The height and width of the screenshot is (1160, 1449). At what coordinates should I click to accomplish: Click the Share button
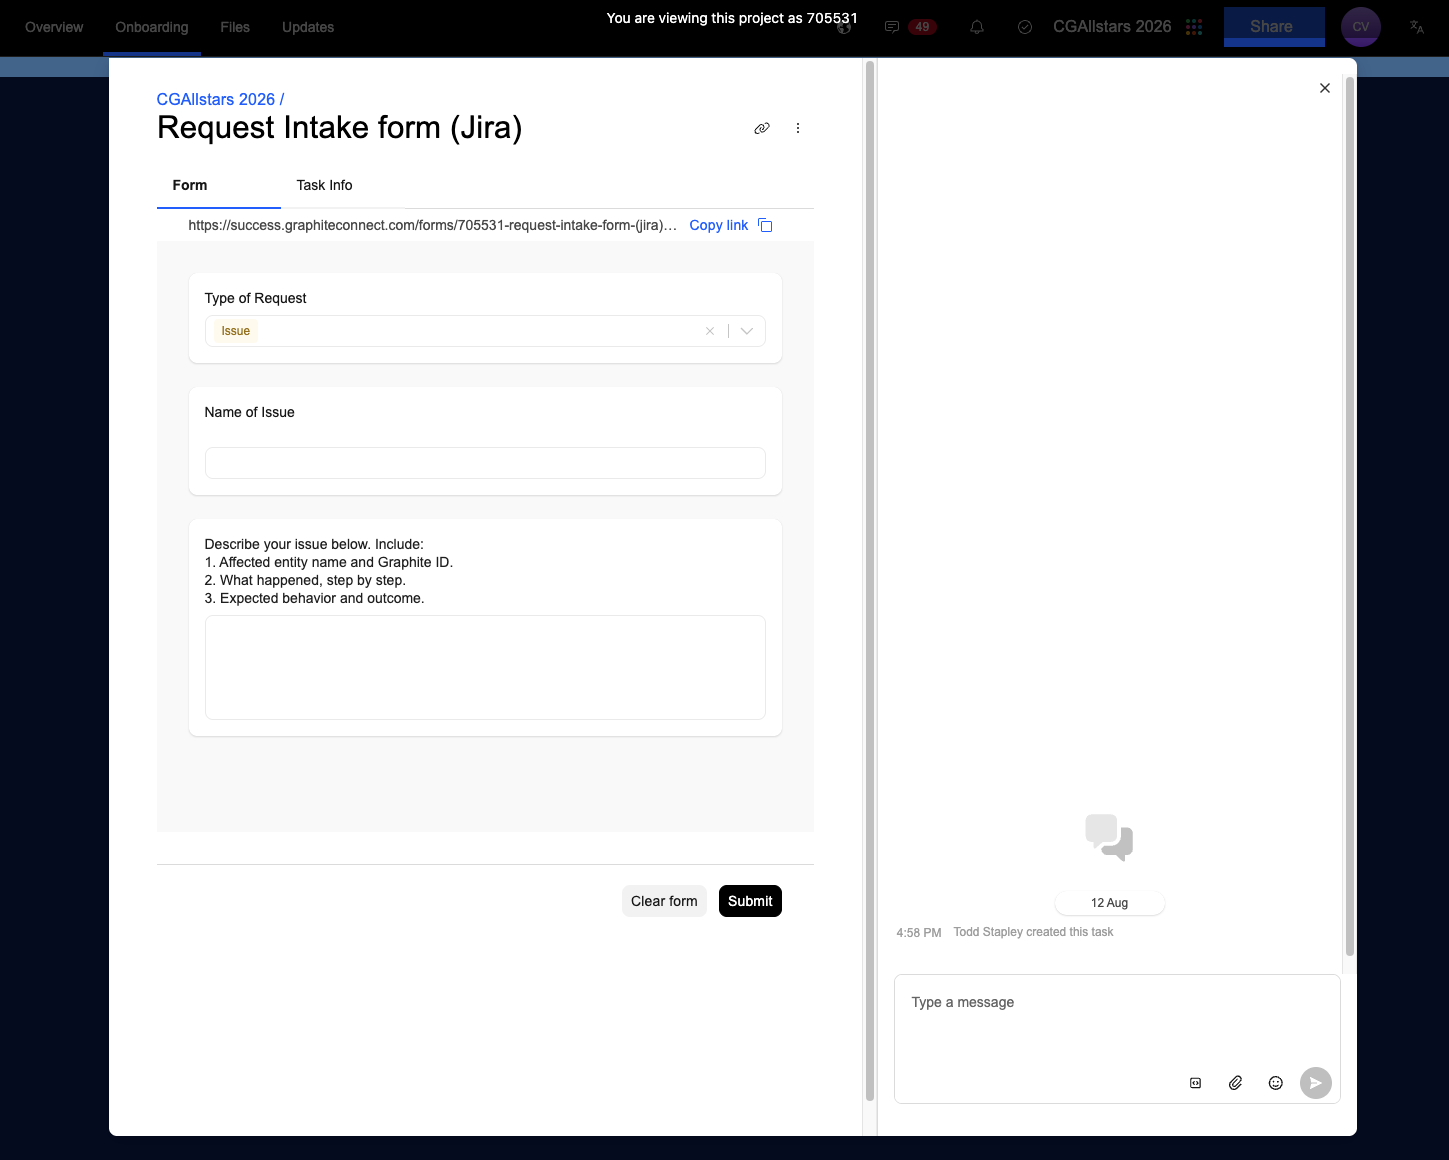[1274, 27]
